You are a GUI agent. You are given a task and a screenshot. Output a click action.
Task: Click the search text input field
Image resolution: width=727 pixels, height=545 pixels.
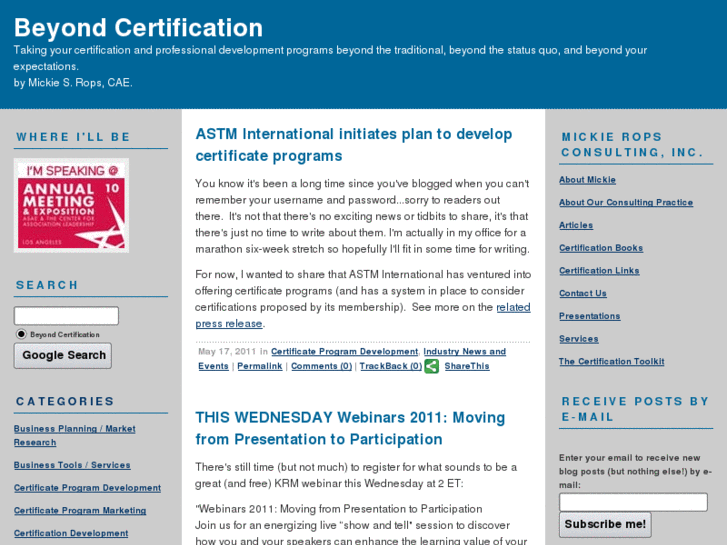(x=66, y=316)
